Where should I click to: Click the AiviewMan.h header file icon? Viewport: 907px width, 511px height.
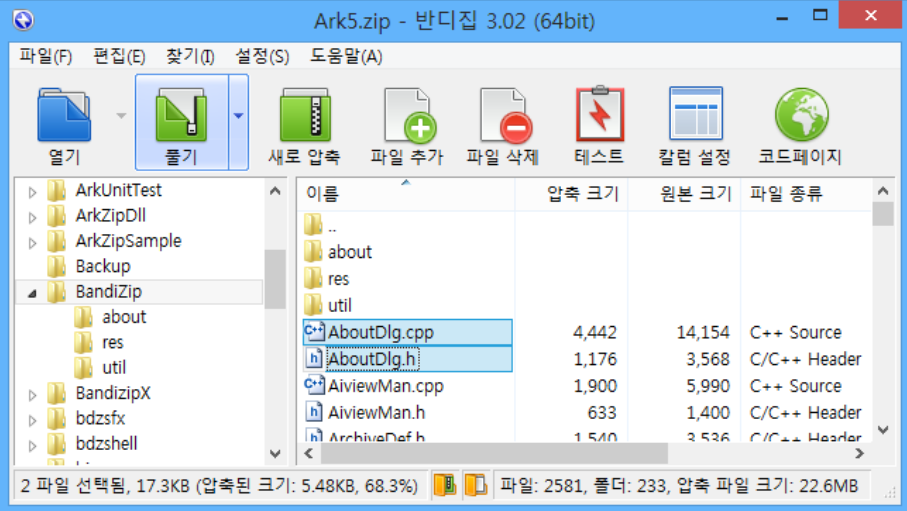[x=314, y=412]
